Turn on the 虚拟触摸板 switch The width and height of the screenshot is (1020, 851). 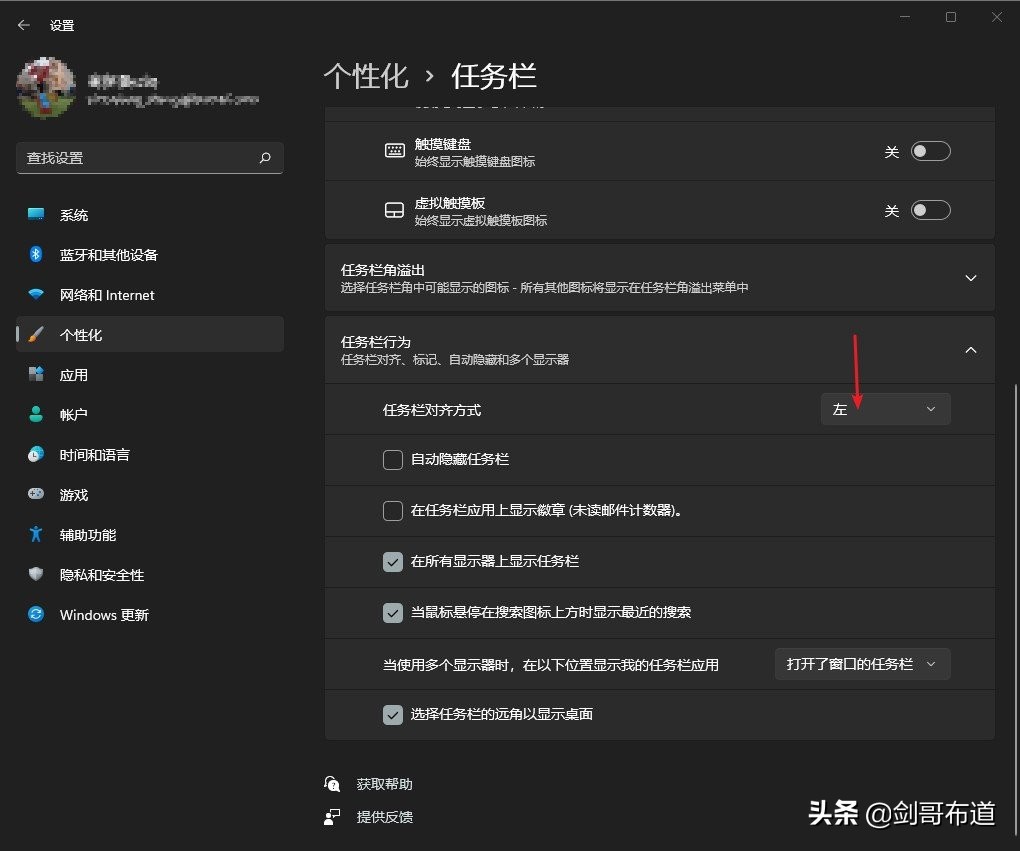click(930, 210)
